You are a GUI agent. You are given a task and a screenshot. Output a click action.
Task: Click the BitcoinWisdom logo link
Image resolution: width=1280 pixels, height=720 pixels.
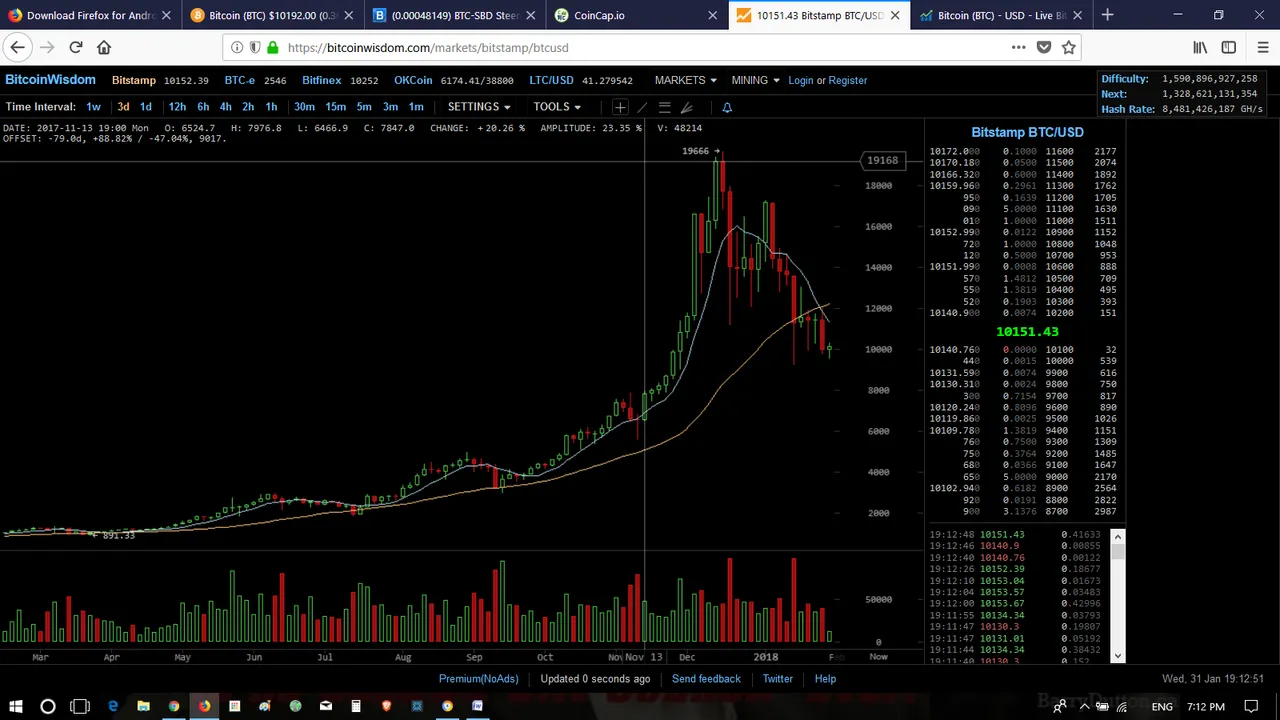(x=50, y=80)
